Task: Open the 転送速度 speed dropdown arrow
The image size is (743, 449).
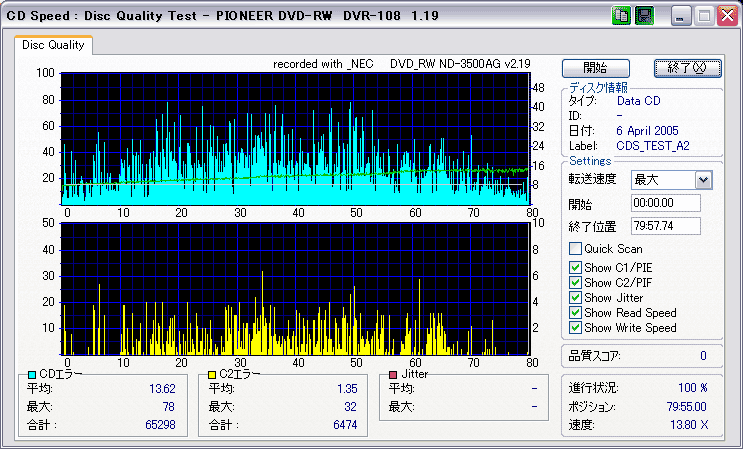Action: point(704,180)
